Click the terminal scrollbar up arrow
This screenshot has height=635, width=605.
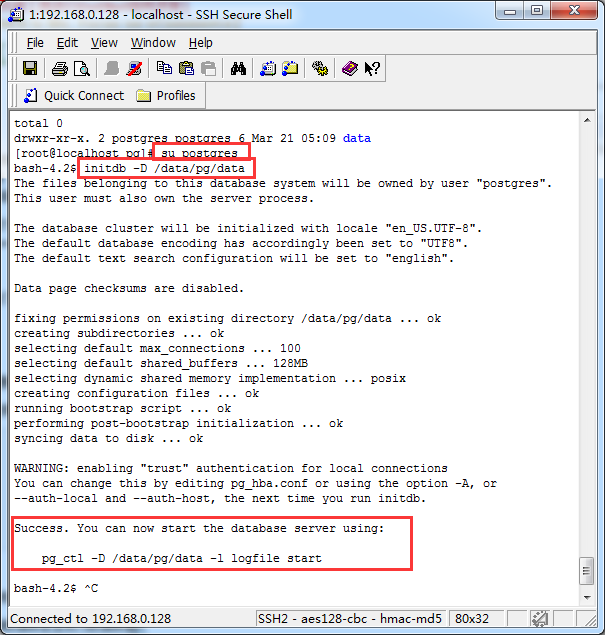[x=587, y=120]
